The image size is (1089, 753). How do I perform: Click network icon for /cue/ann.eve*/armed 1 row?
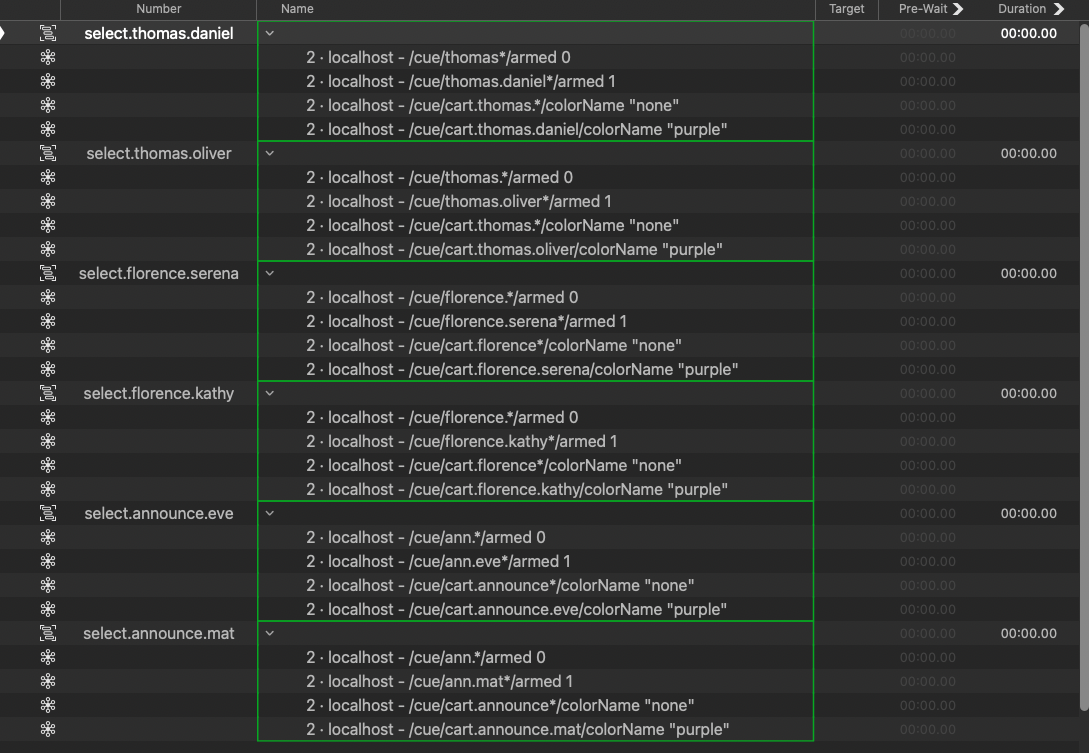(x=47, y=561)
